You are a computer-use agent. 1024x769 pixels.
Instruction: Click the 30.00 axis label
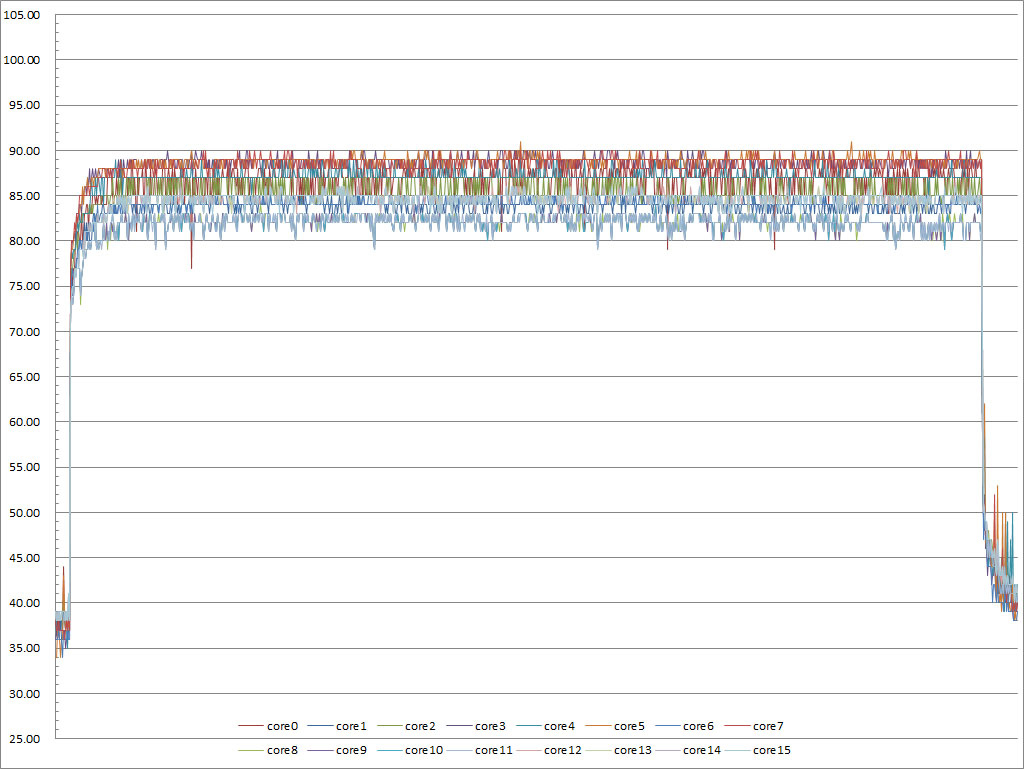pos(24,694)
